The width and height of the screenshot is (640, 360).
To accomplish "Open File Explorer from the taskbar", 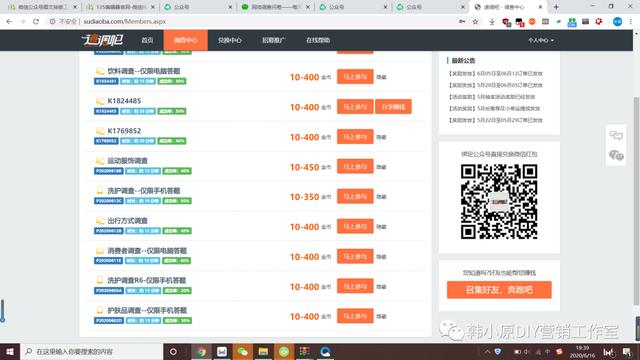I will click(263, 351).
